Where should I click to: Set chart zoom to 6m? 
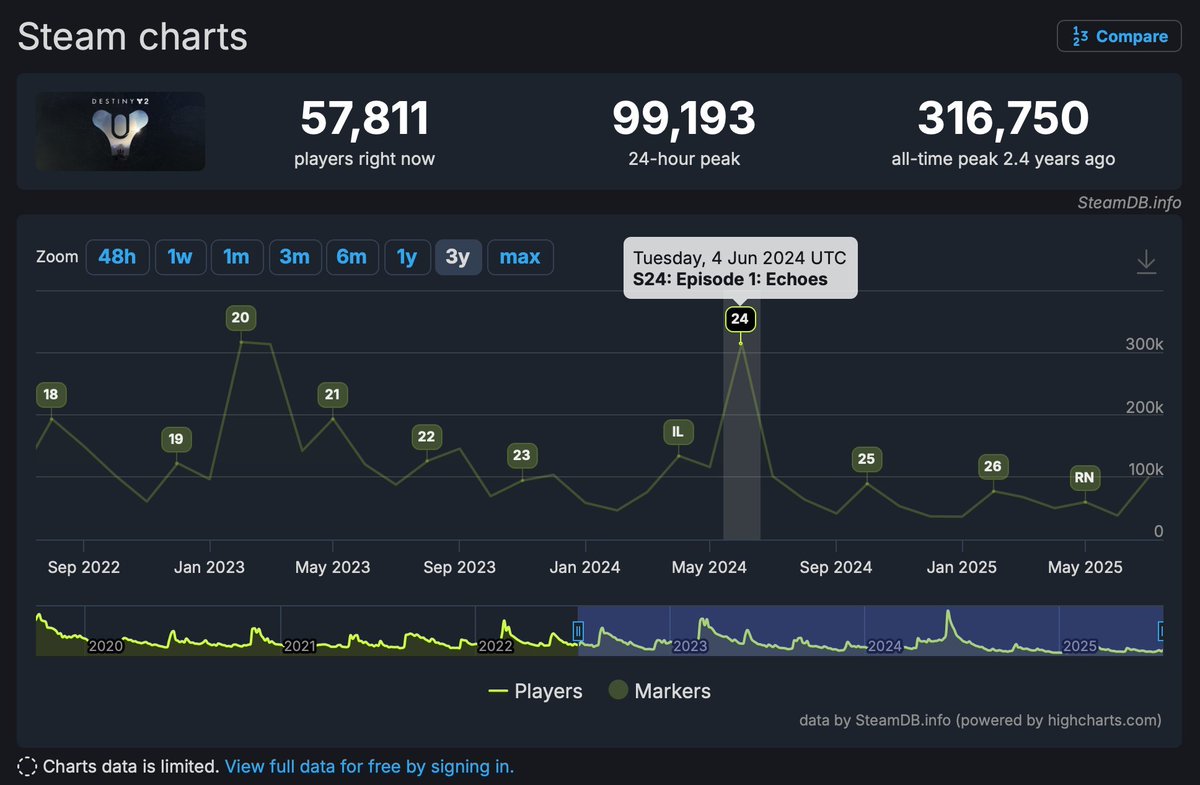pos(351,257)
